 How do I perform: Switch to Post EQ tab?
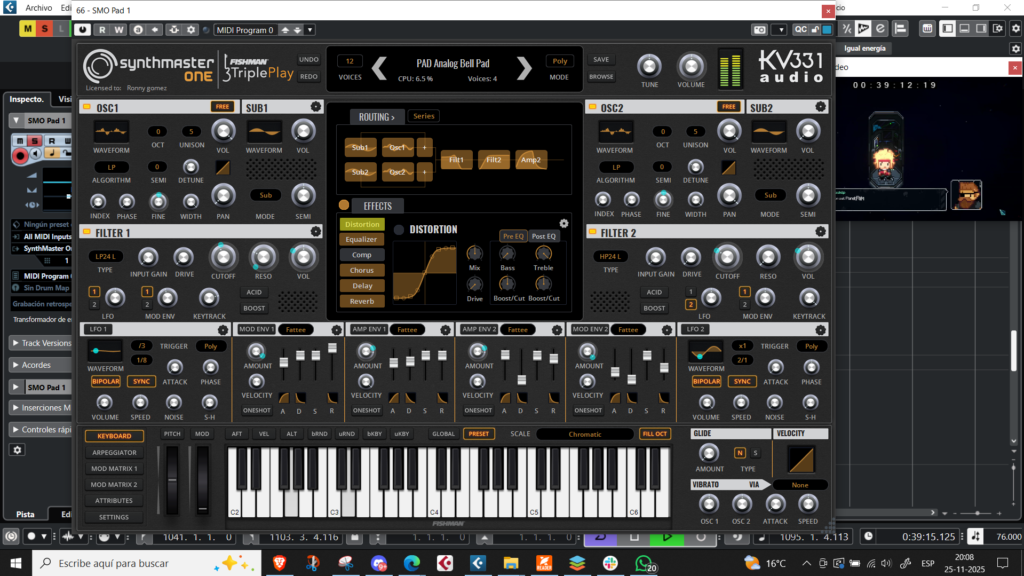coord(543,236)
